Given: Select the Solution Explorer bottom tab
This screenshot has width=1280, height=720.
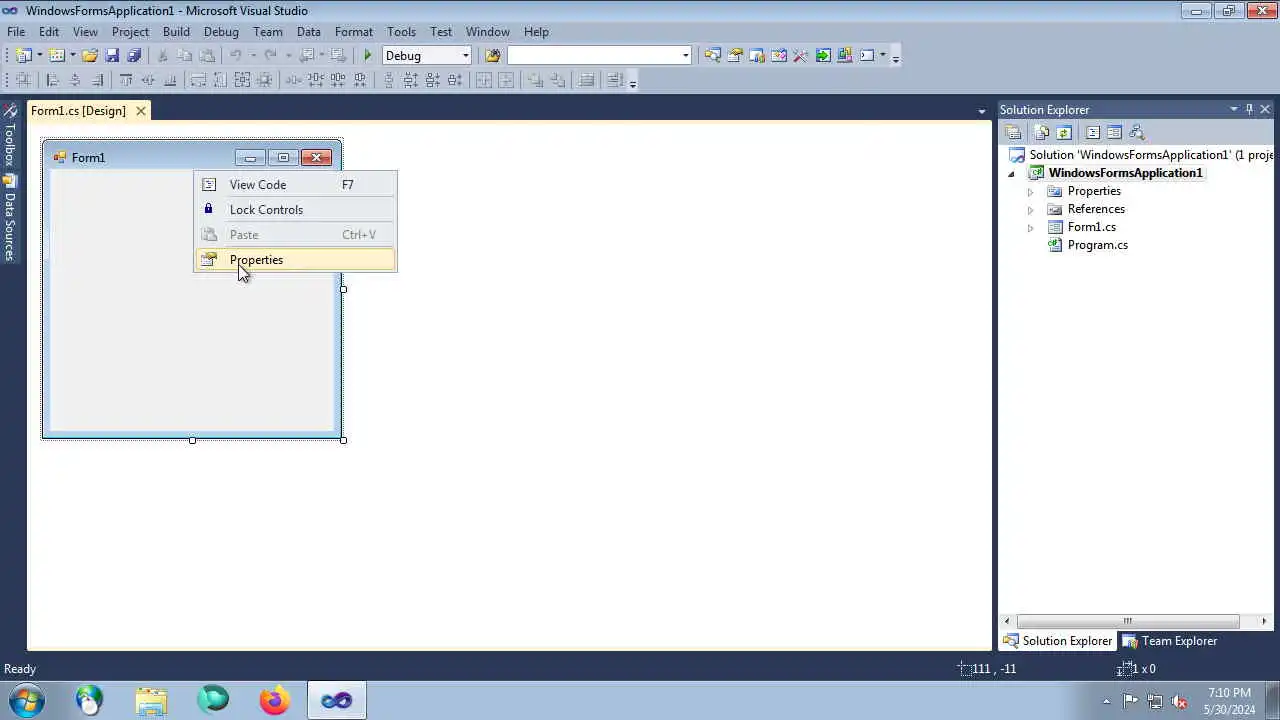Looking at the screenshot, I should (x=1057, y=641).
